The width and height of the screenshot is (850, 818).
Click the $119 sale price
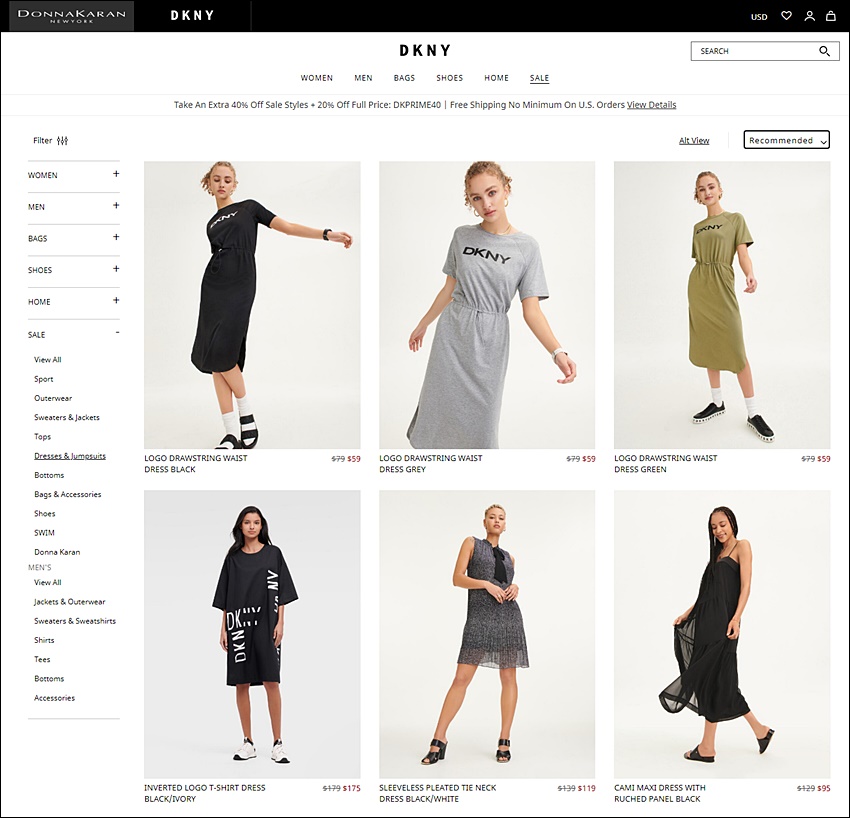pyautogui.click(x=587, y=788)
